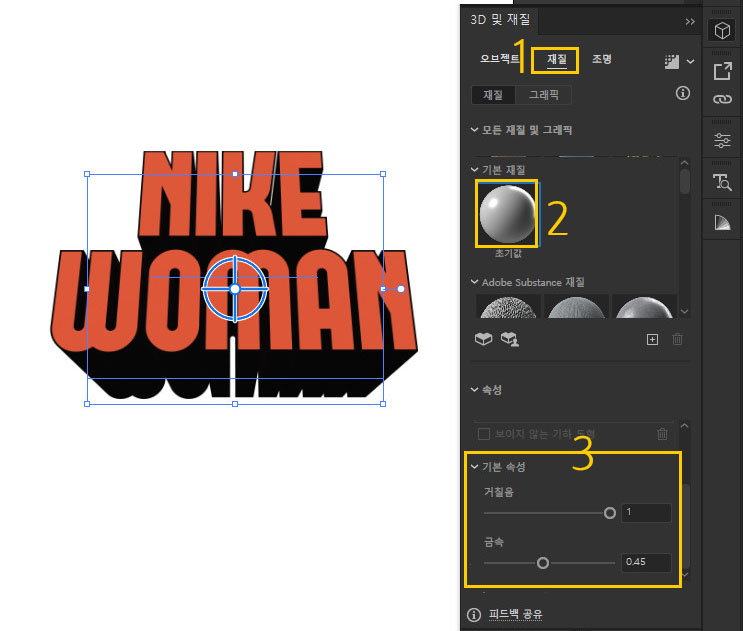The width and height of the screenshot is (743, 631).
Task: Click the 3D 및 재질 panel title tab
Action: coord(500,20)
